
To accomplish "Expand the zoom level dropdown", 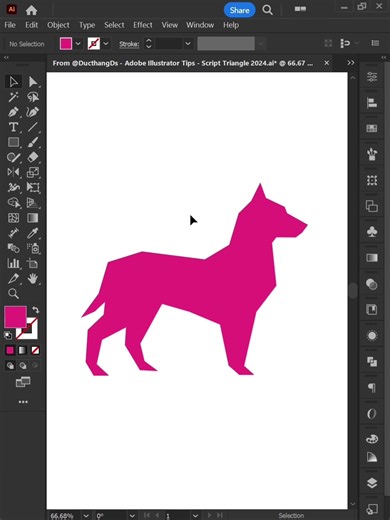I will pyautogui.click(x=86, y=516).
